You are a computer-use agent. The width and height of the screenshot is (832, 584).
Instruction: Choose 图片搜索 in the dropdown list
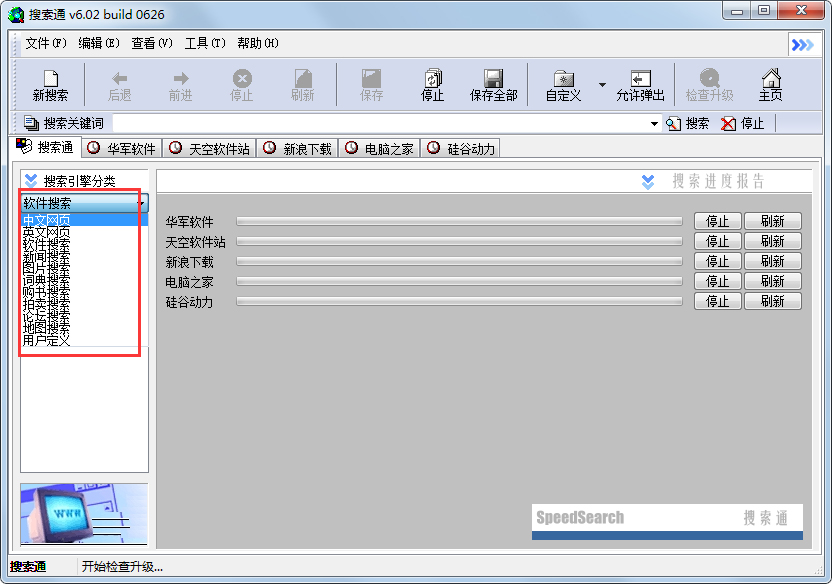pyautogui.click(x=47, y=269)
